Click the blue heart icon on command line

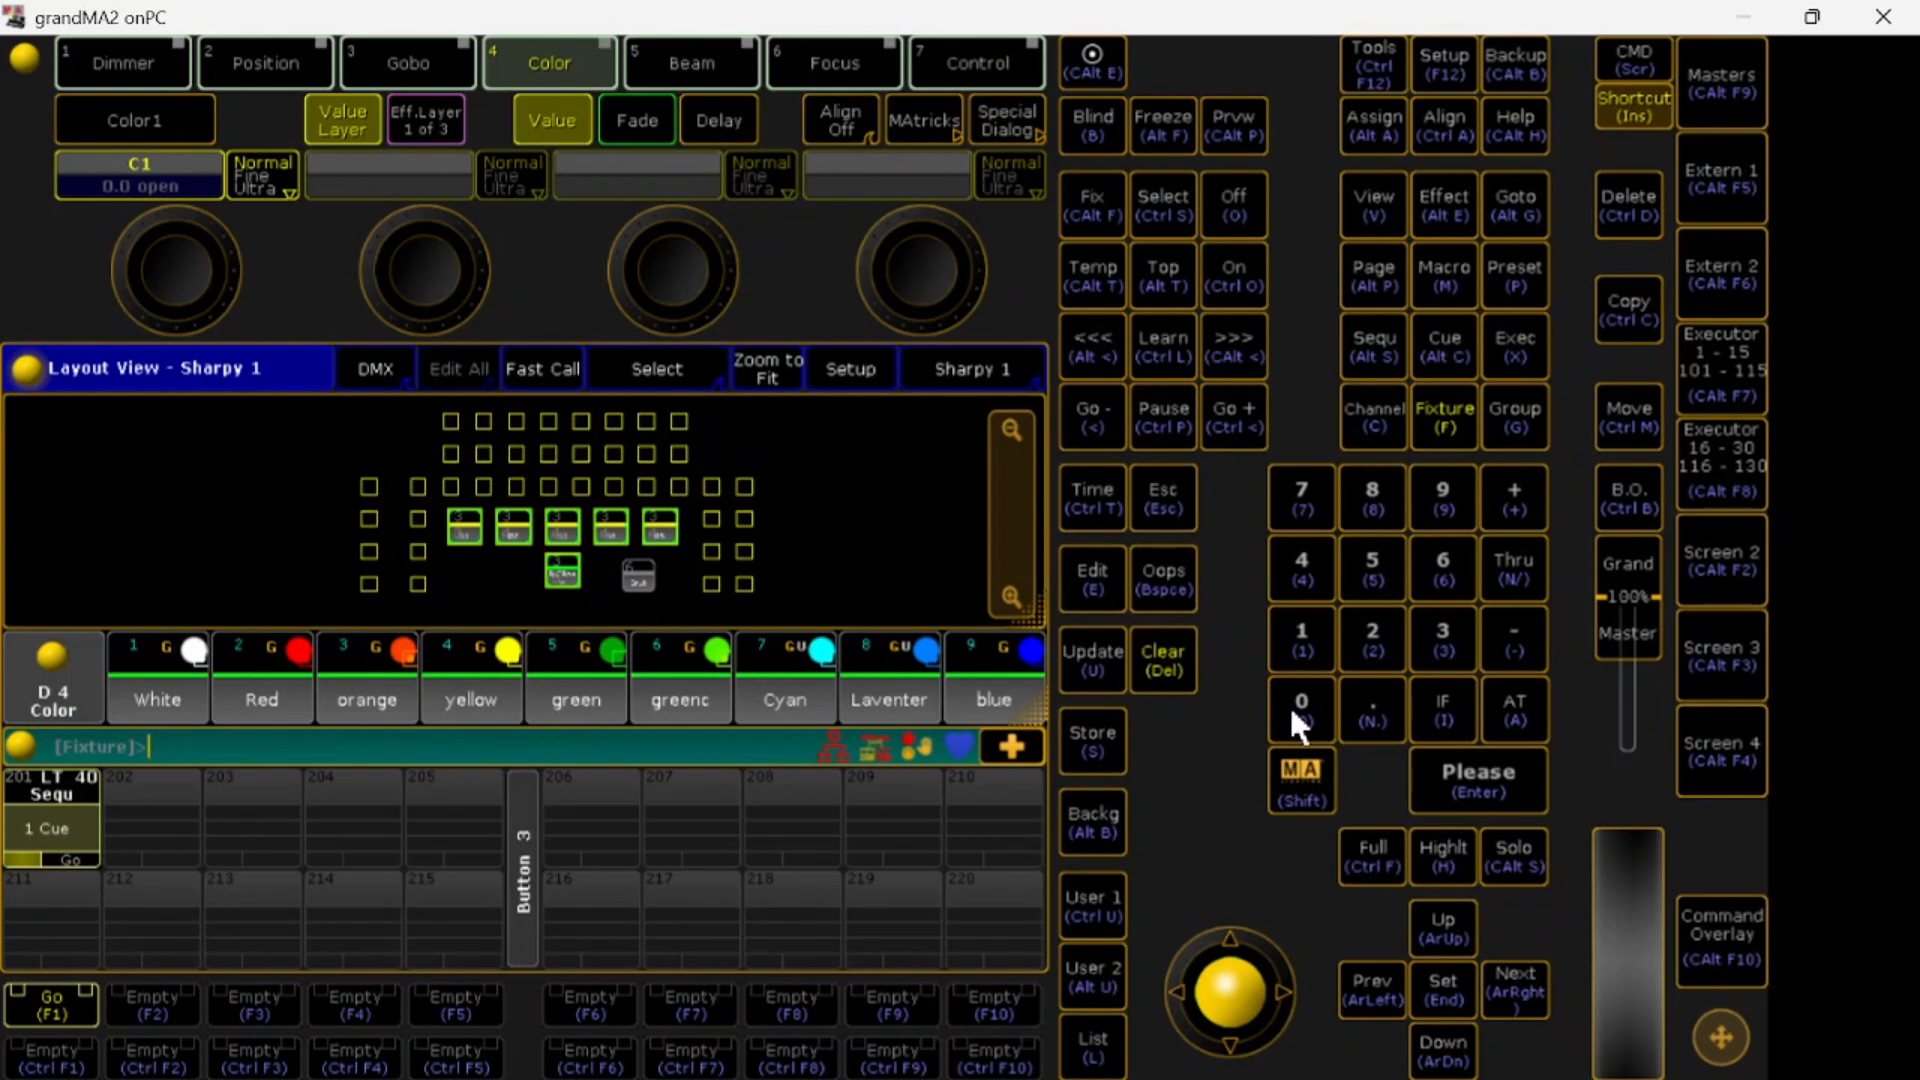click(959, 745)
